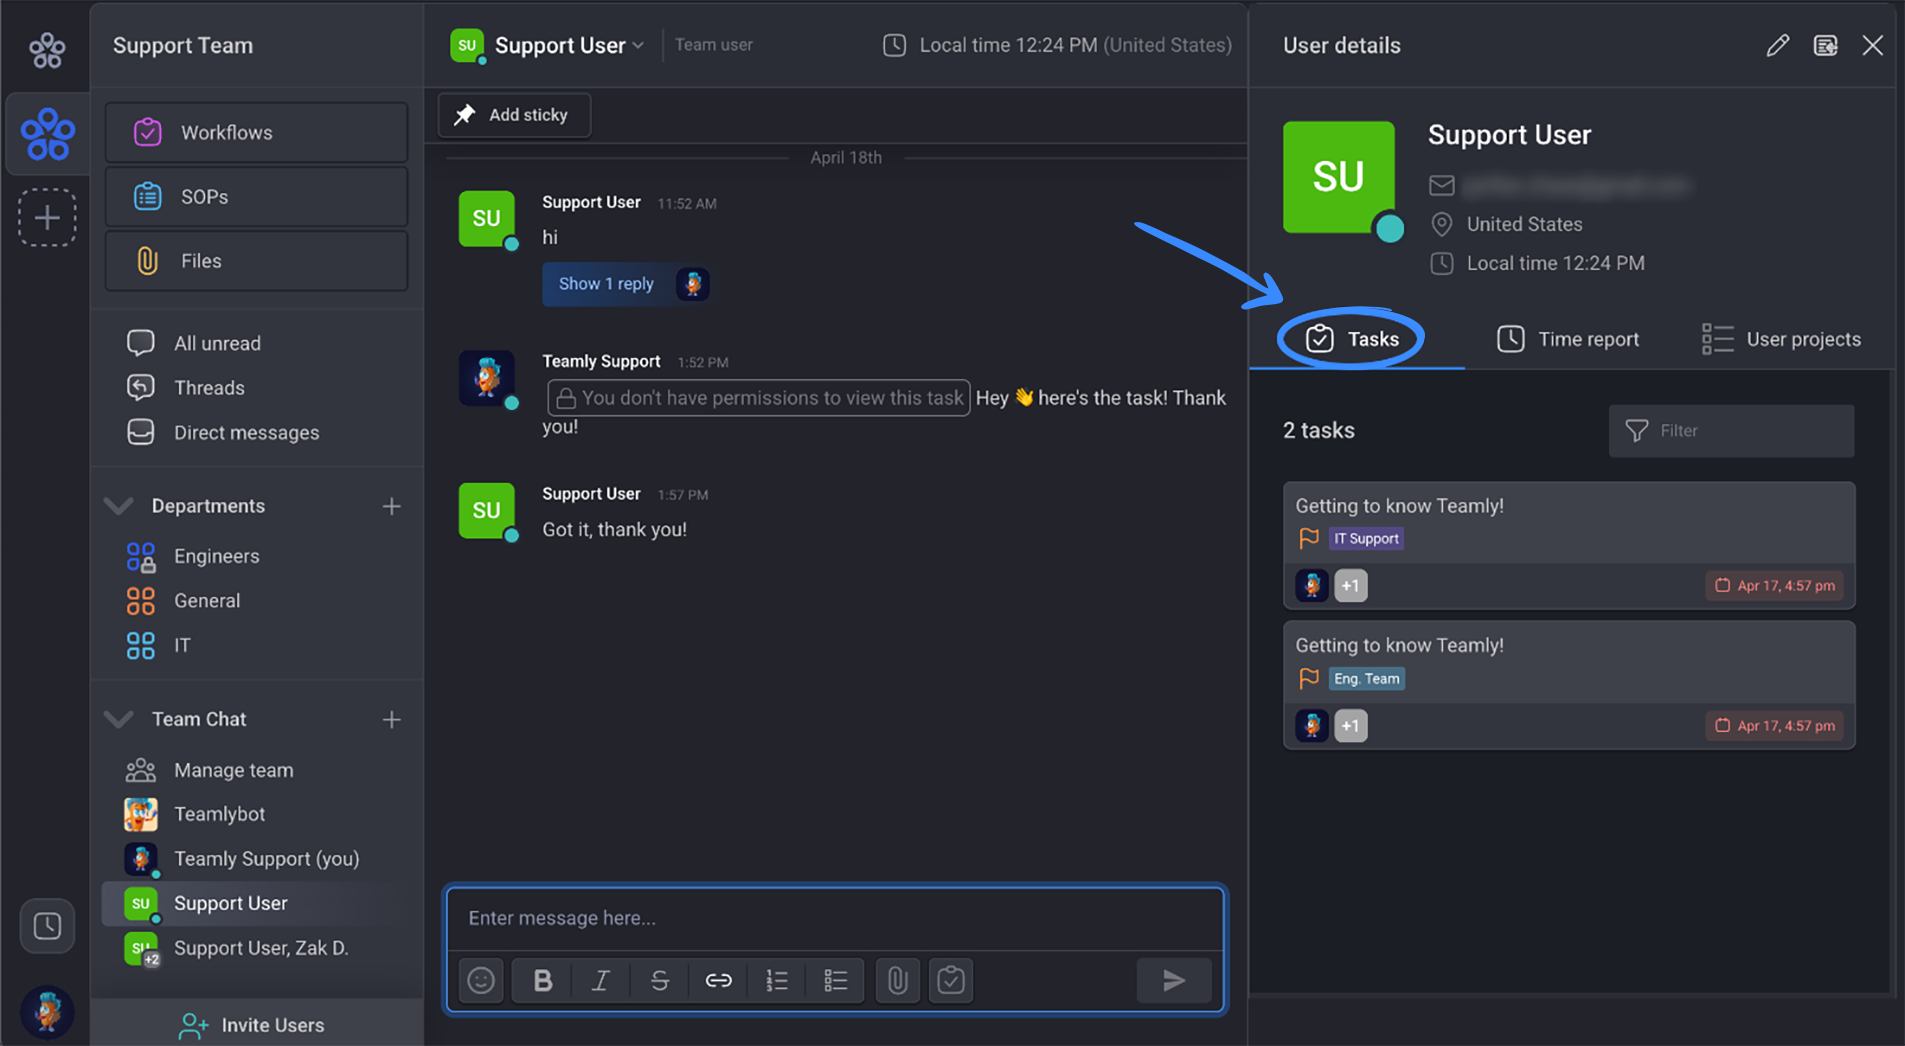The width and height of the screenshot is (1905, 1046).
Task: Click the large SU profile avatar
Action: pyautogui.click(x=1338, y=177)
